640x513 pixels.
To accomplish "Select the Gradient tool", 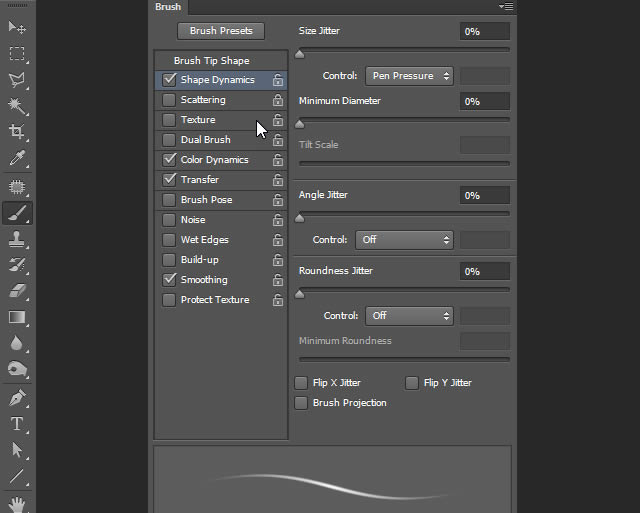I will (17, 317).
